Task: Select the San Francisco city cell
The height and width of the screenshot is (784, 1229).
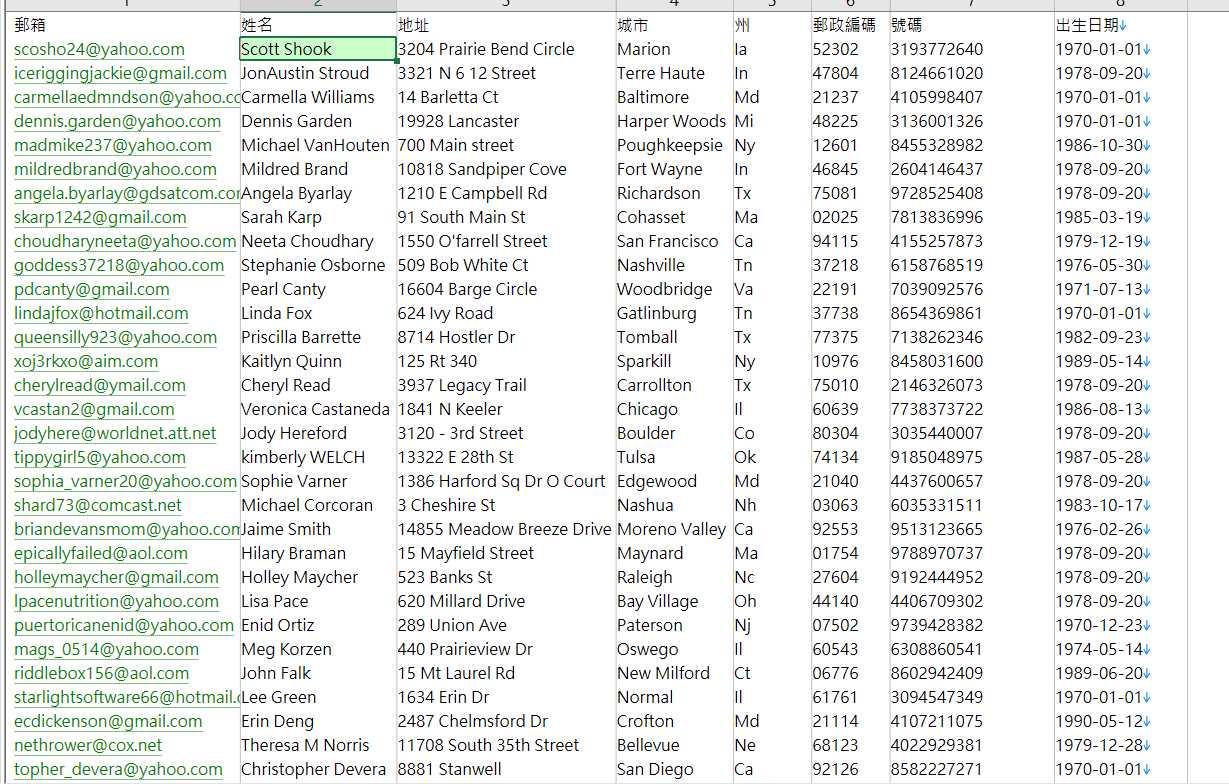Action: coord(674,241)
